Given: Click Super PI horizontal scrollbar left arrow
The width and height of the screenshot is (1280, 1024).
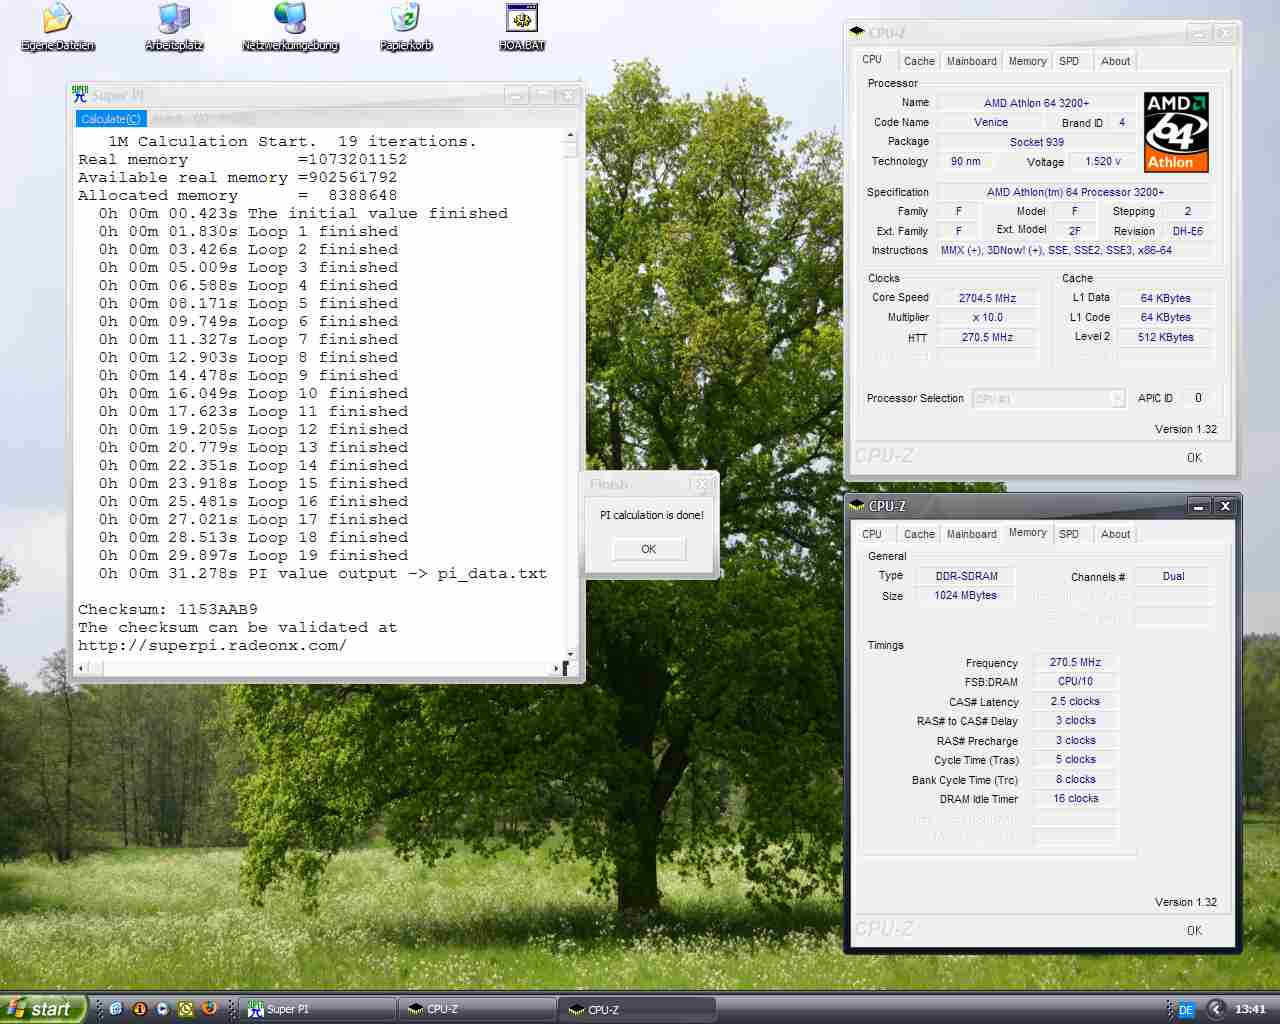Looking at the screenshot, I should [x=82, y=667].
